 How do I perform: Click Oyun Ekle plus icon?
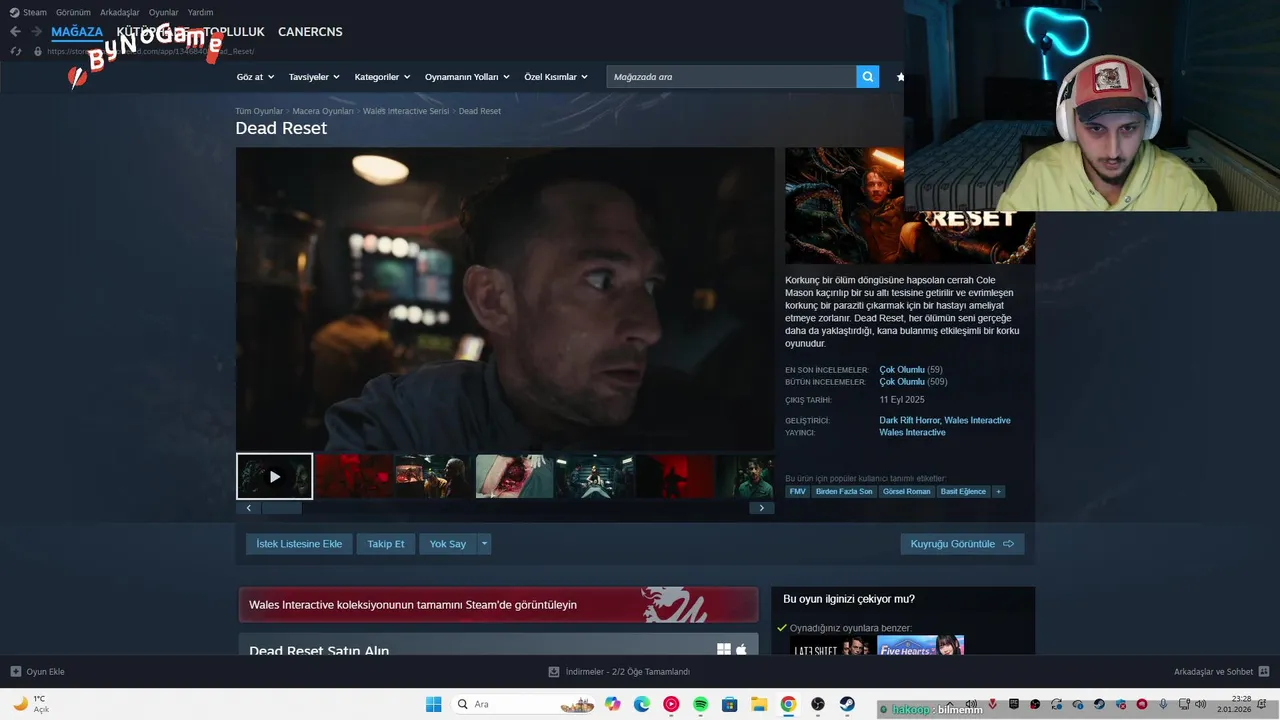16,672
